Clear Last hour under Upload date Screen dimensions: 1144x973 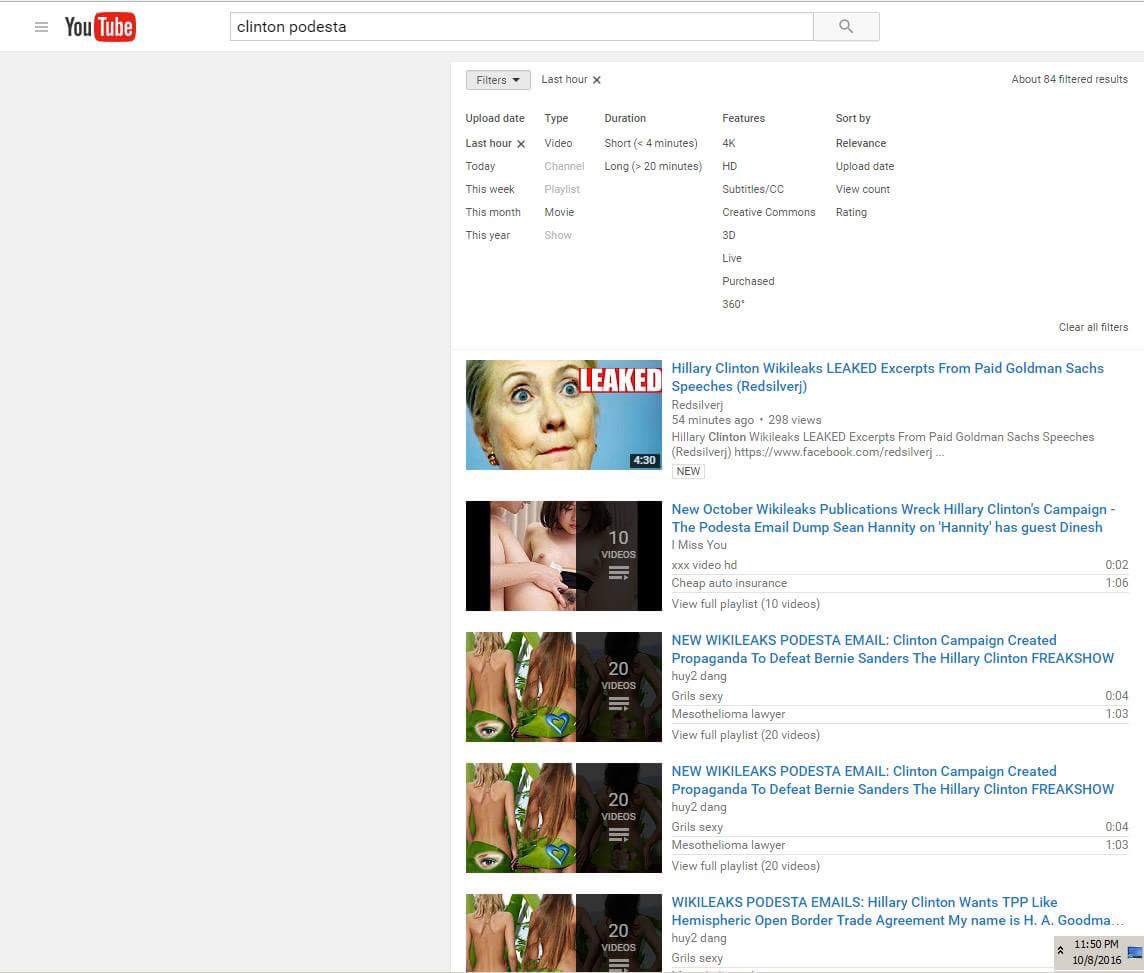(521, 144)
